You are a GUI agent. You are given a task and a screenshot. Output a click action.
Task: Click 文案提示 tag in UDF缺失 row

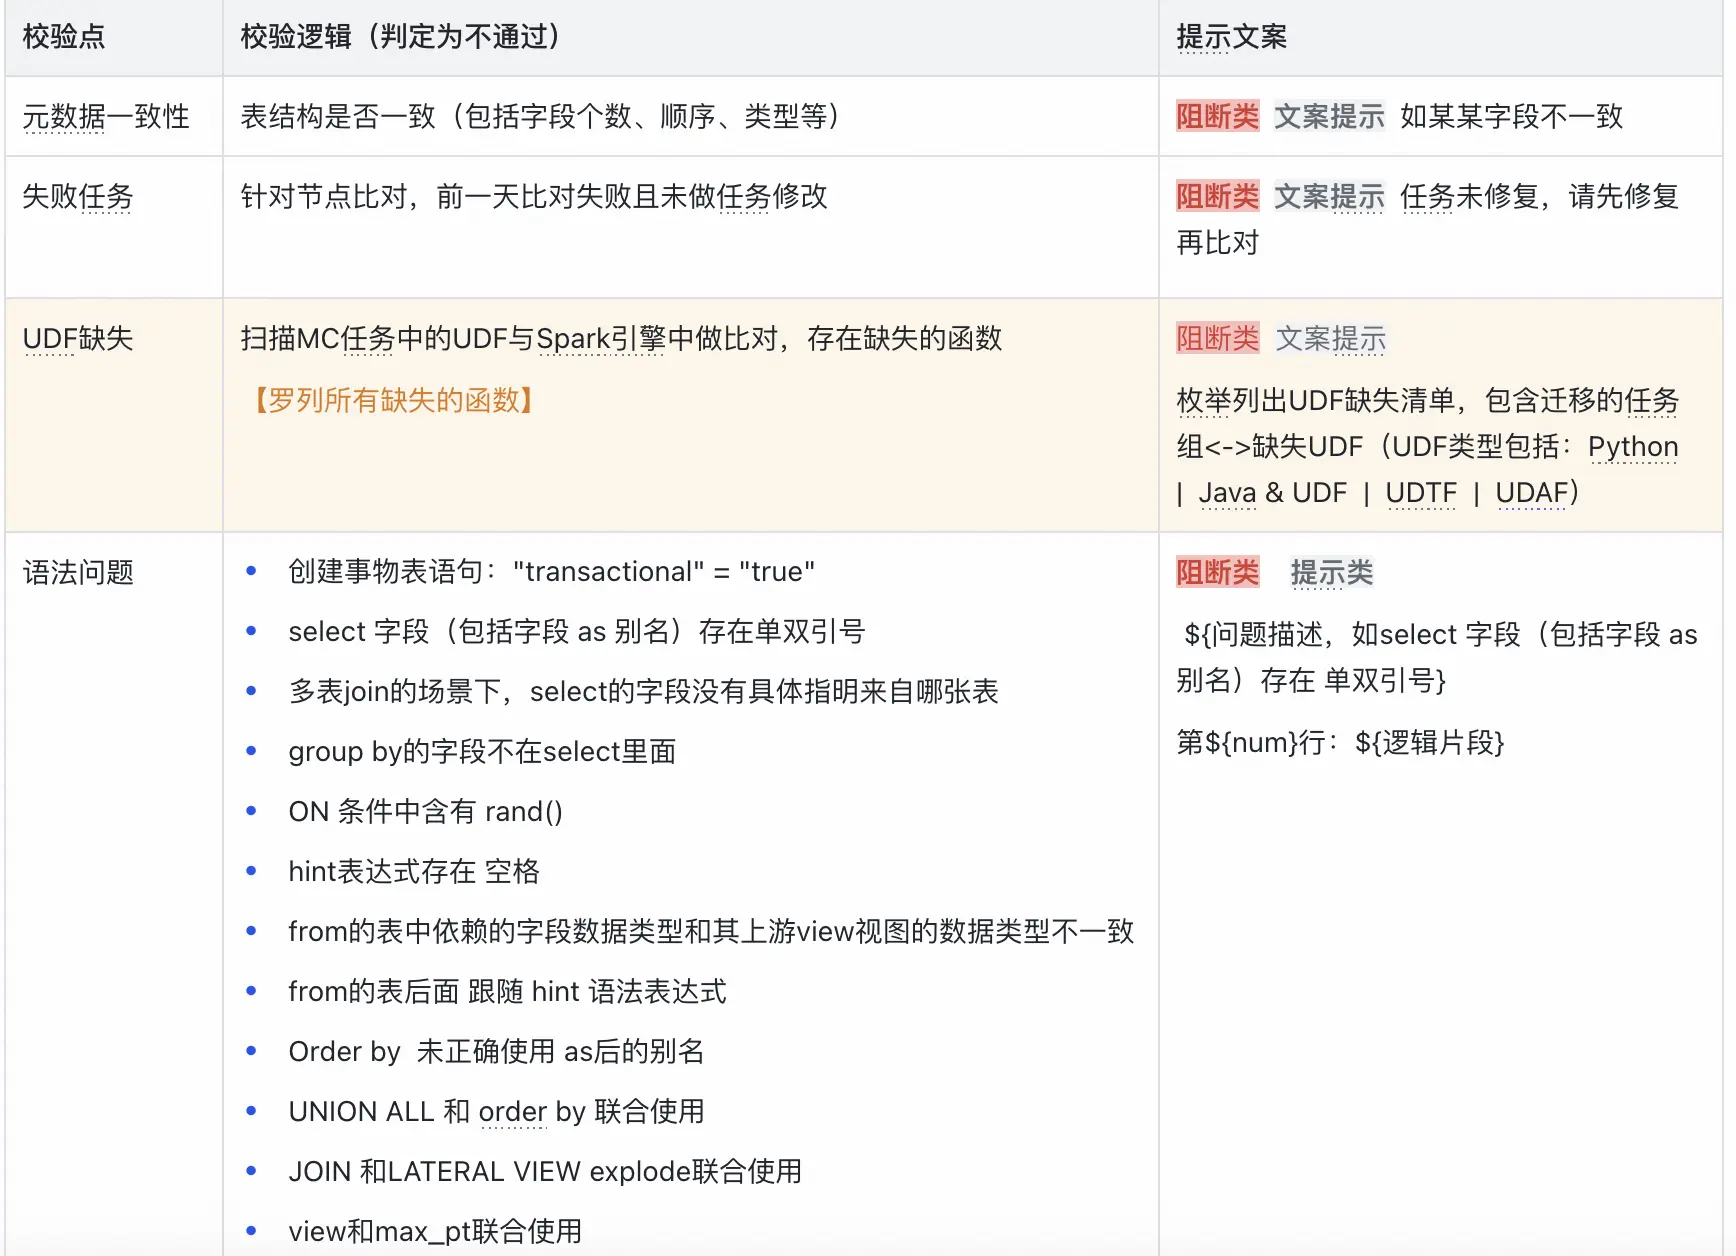(1331, 339)
